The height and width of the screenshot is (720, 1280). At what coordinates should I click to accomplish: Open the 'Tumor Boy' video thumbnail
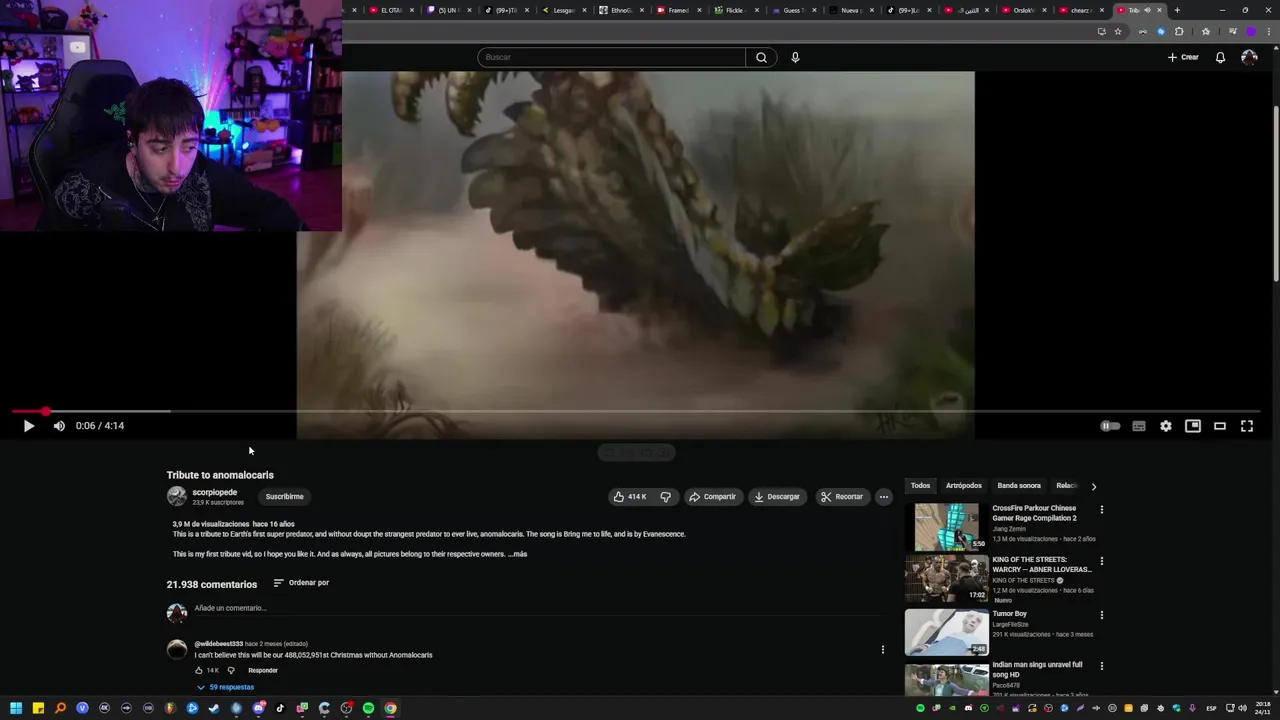[x=946, y=632]
